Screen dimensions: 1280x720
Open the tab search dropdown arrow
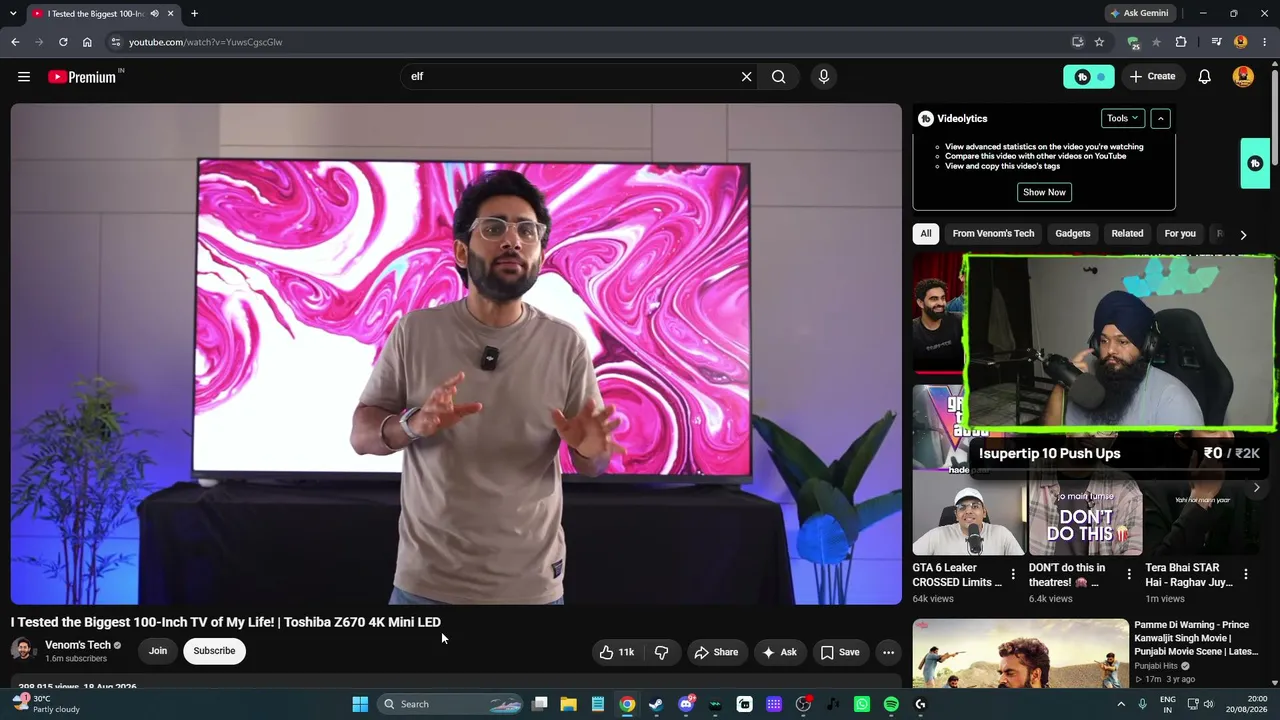point(11,14)
